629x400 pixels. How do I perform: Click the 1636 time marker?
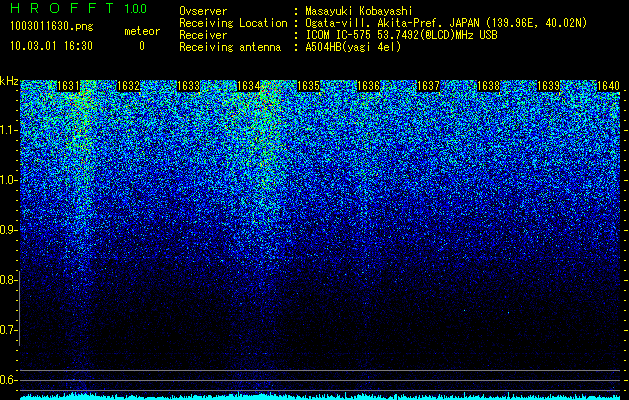click(368, 86)
